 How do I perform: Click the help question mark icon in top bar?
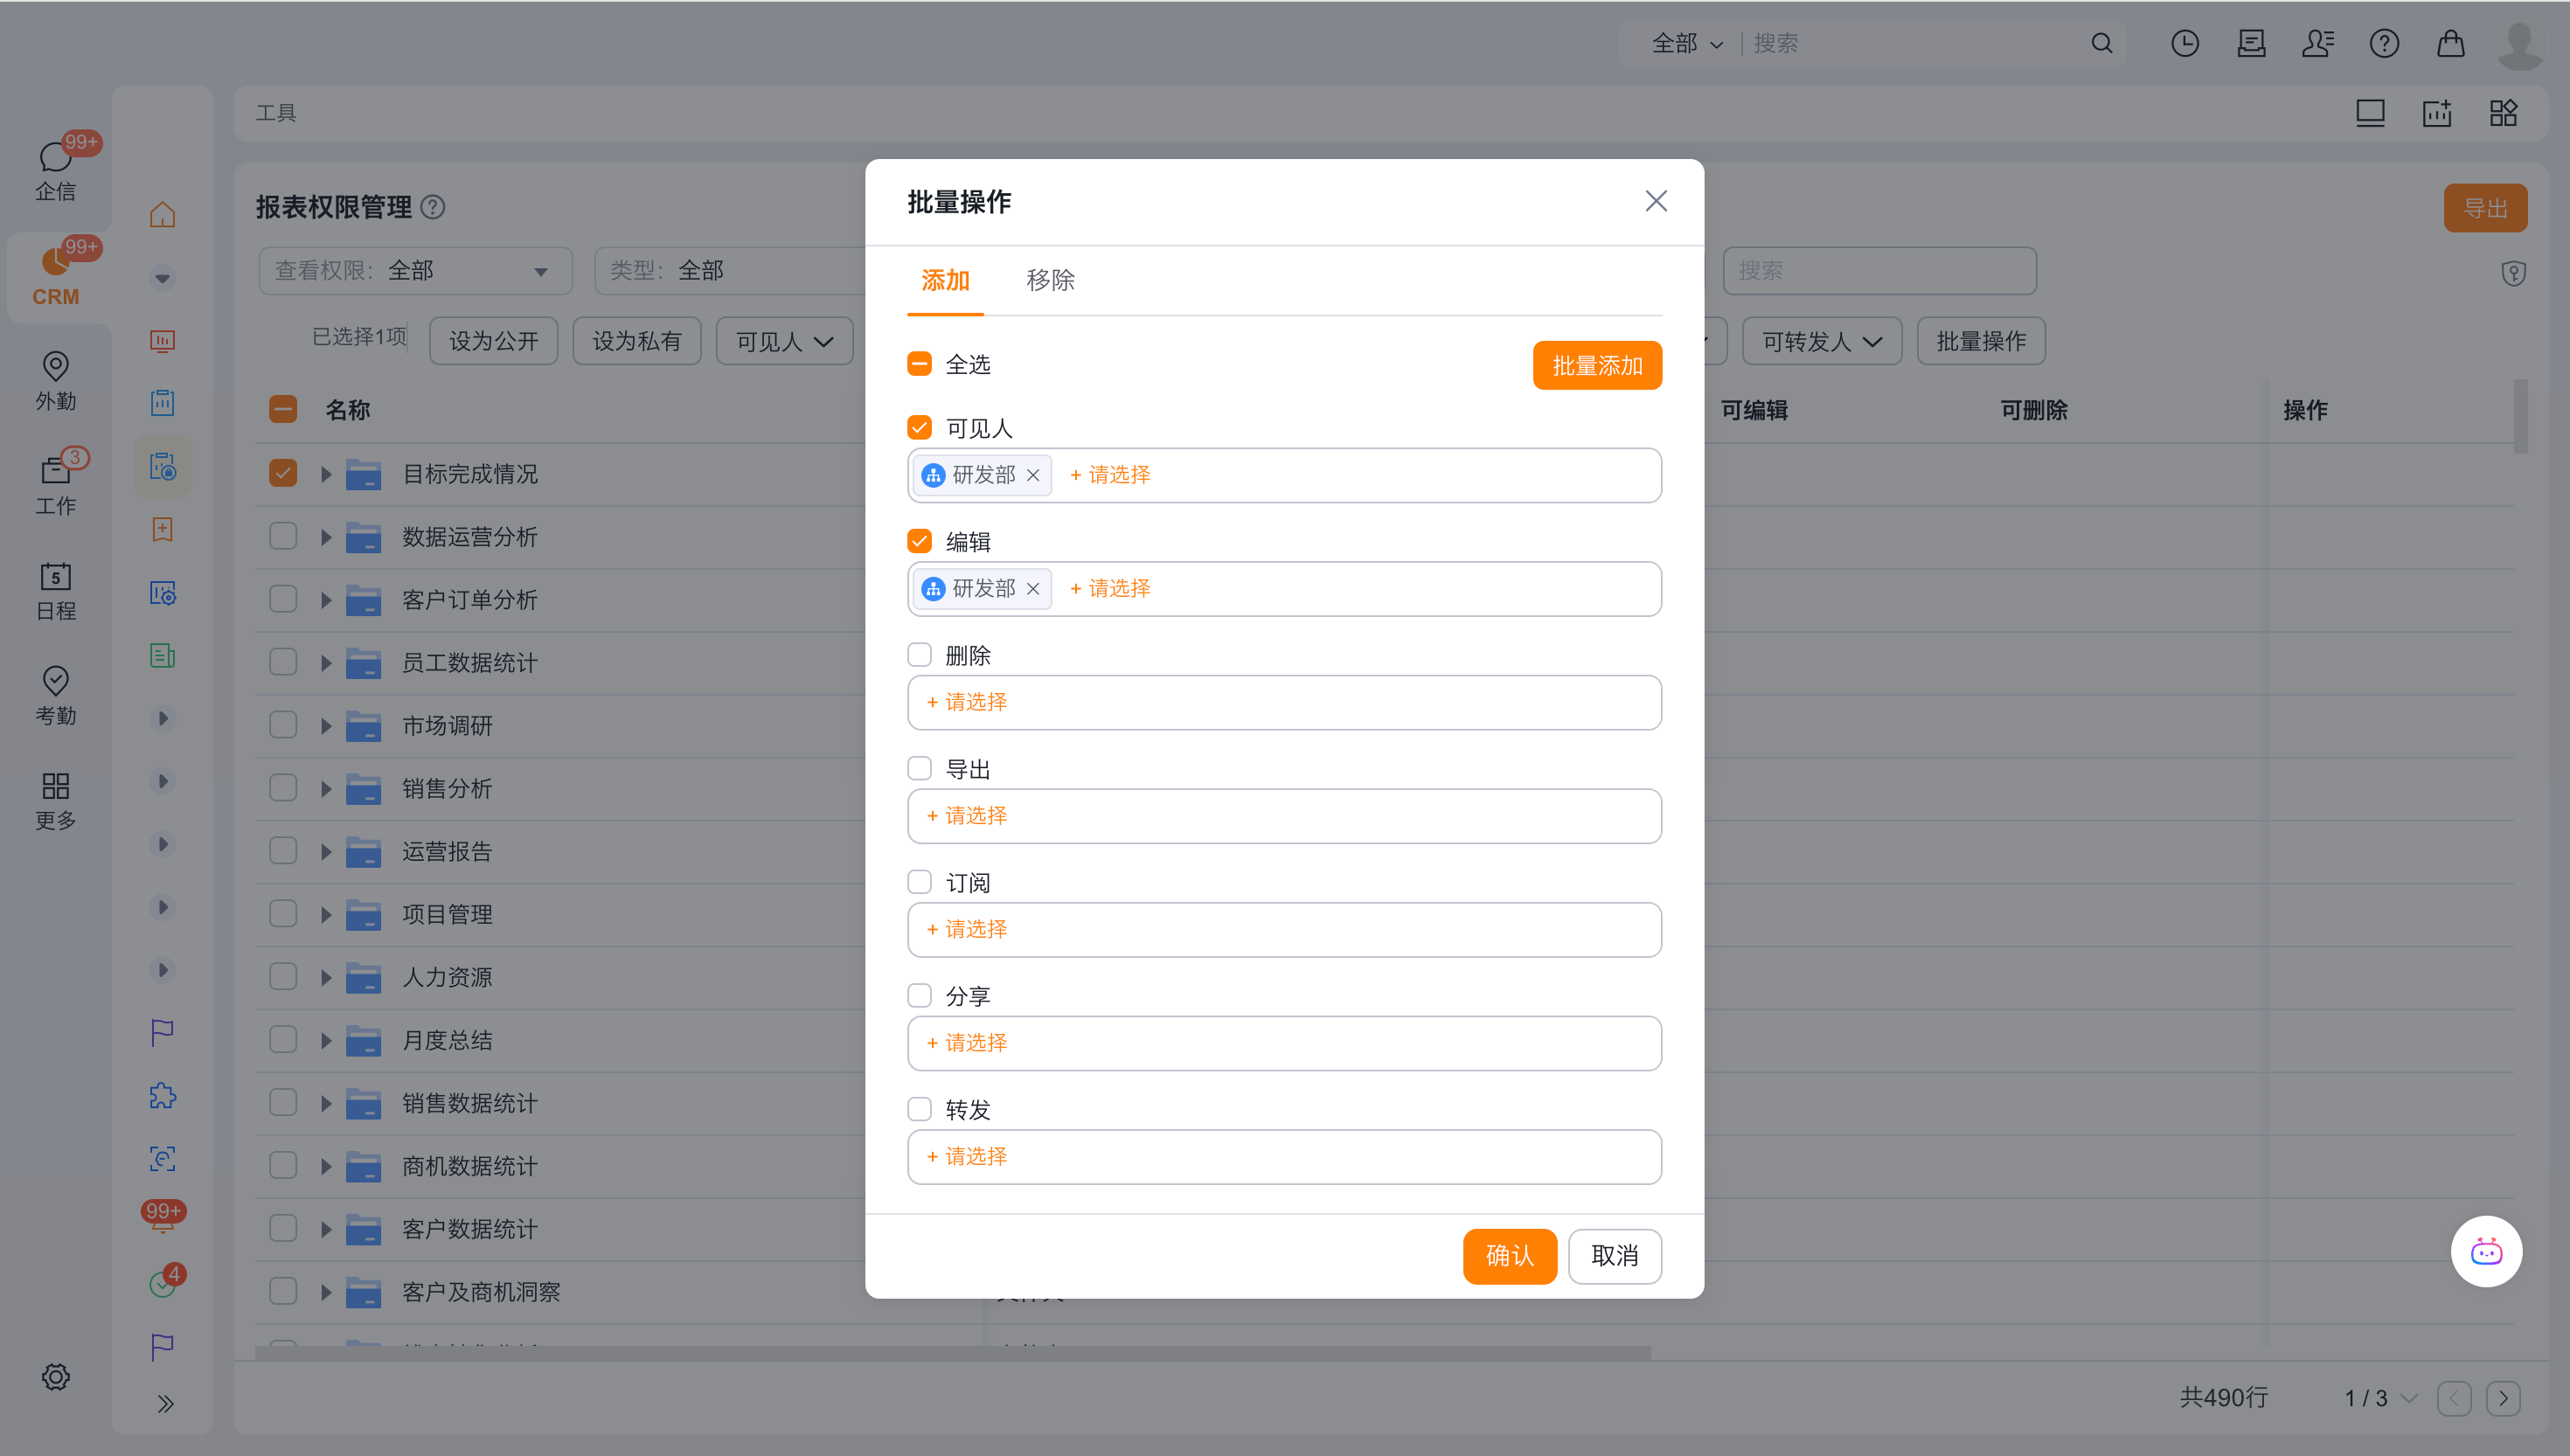[2383, 43]
